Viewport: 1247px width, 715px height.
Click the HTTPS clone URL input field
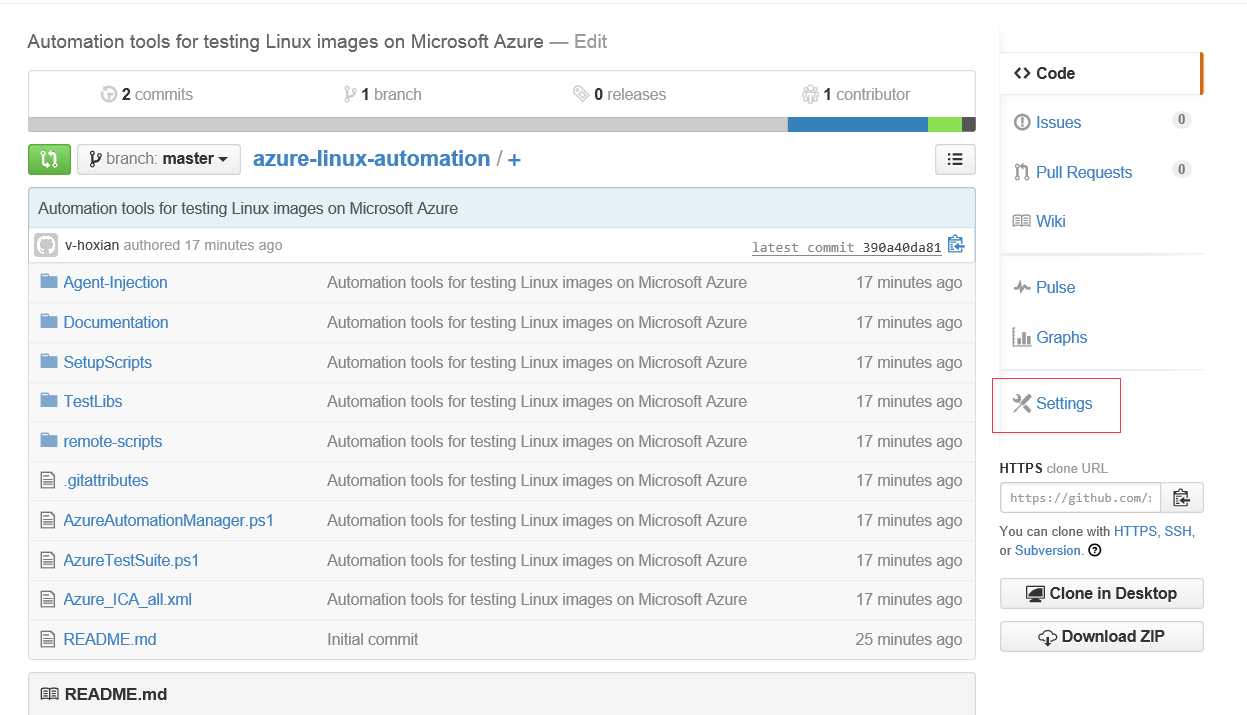tap(1080, 497)
